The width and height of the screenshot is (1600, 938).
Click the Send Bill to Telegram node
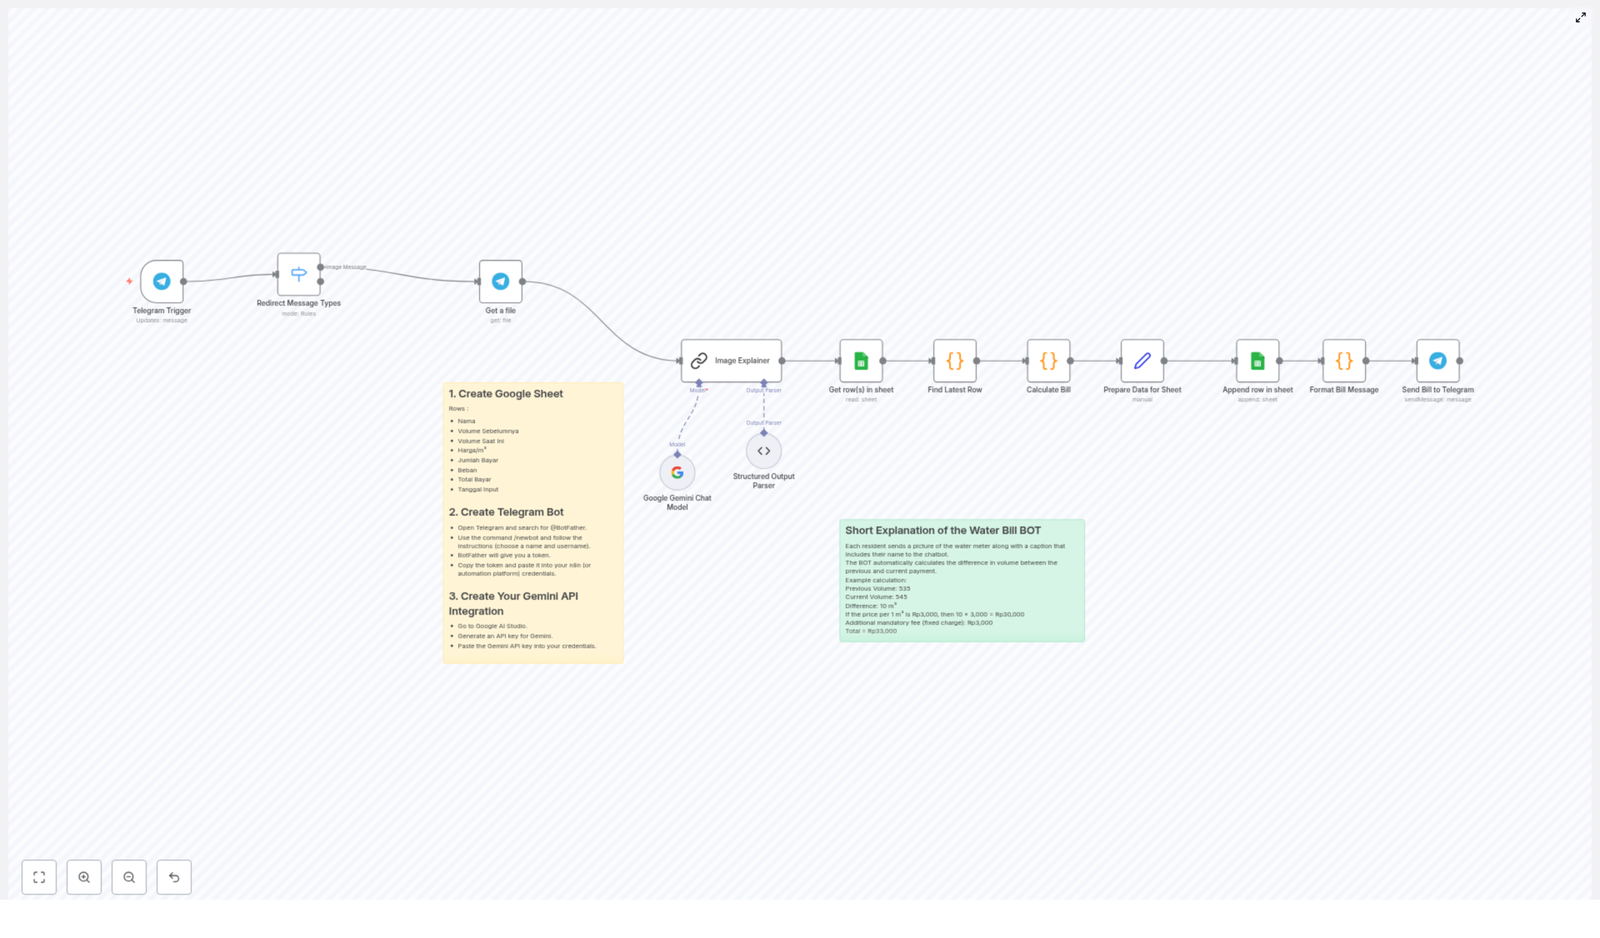(x=1436, y=361)
